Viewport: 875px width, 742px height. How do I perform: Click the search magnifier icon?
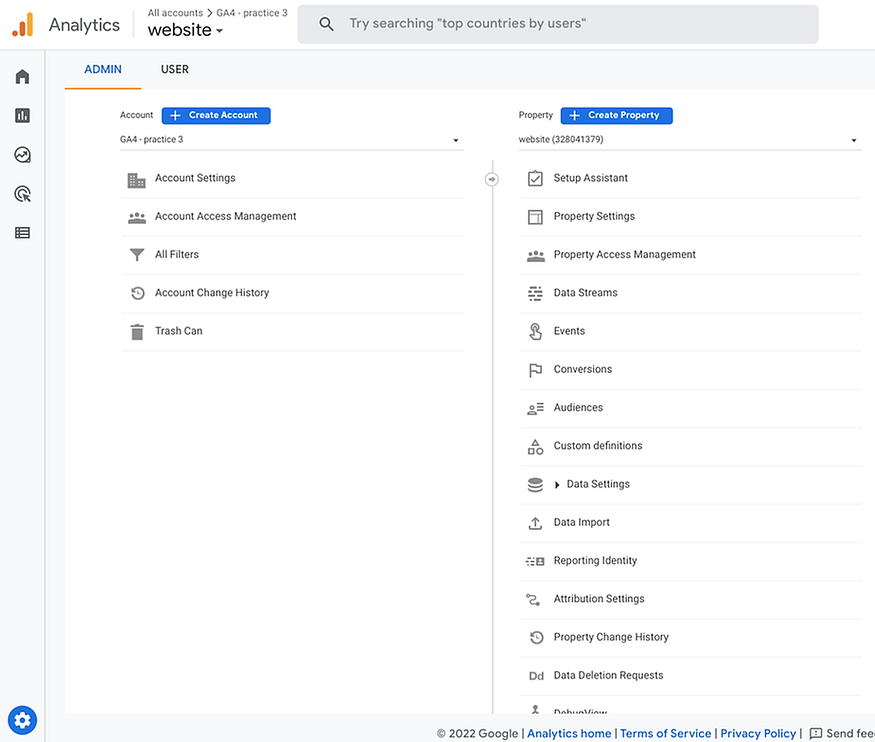click(x=326, y=24)
